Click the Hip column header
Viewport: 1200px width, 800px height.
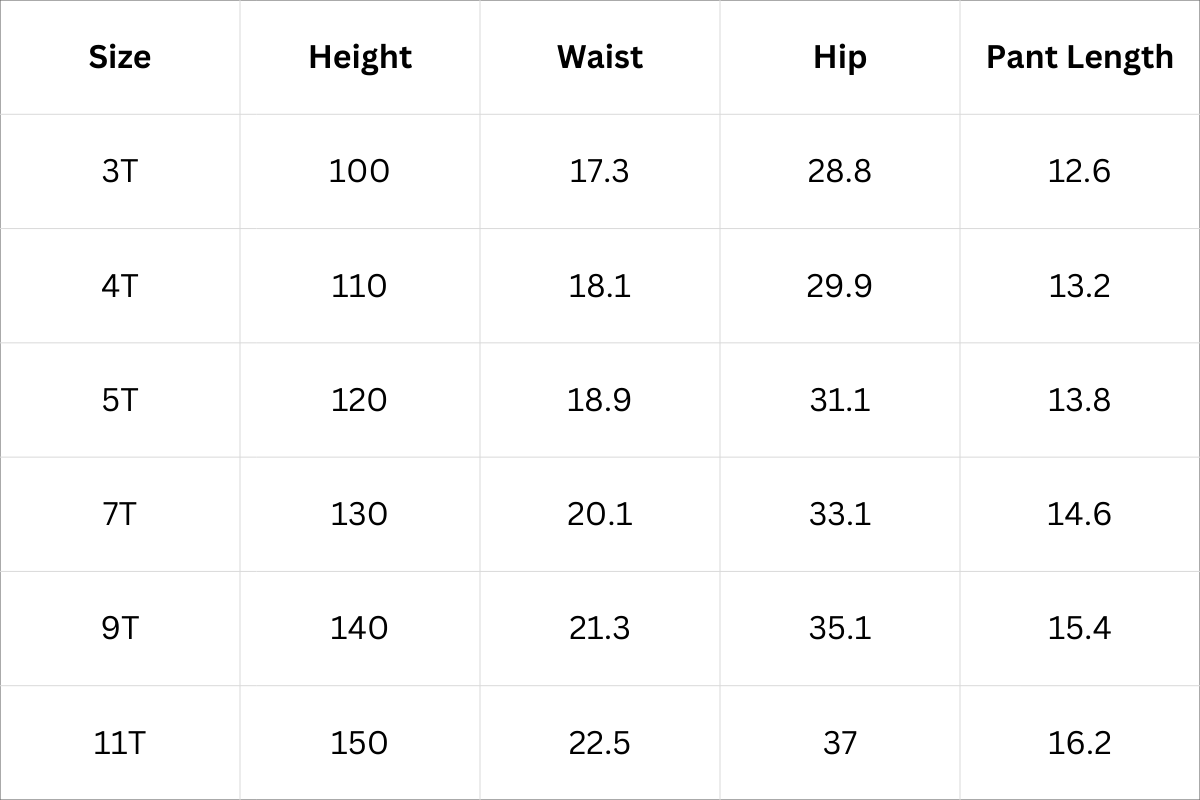tap(839, 57)
